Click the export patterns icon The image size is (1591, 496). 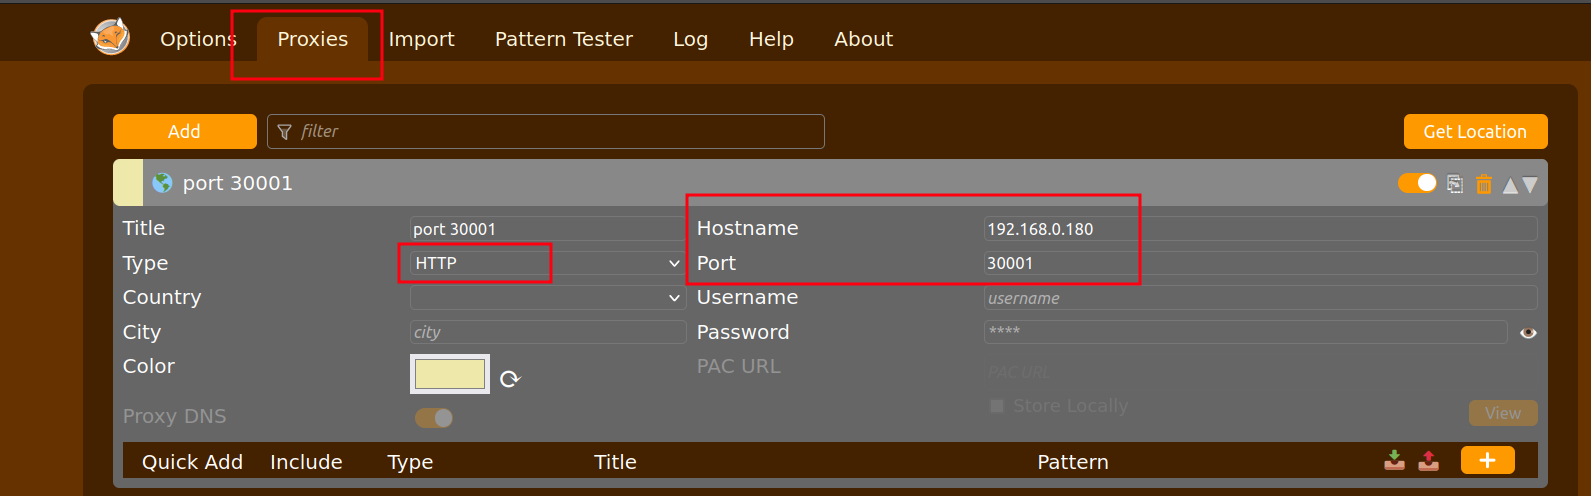coord(1429,460)
